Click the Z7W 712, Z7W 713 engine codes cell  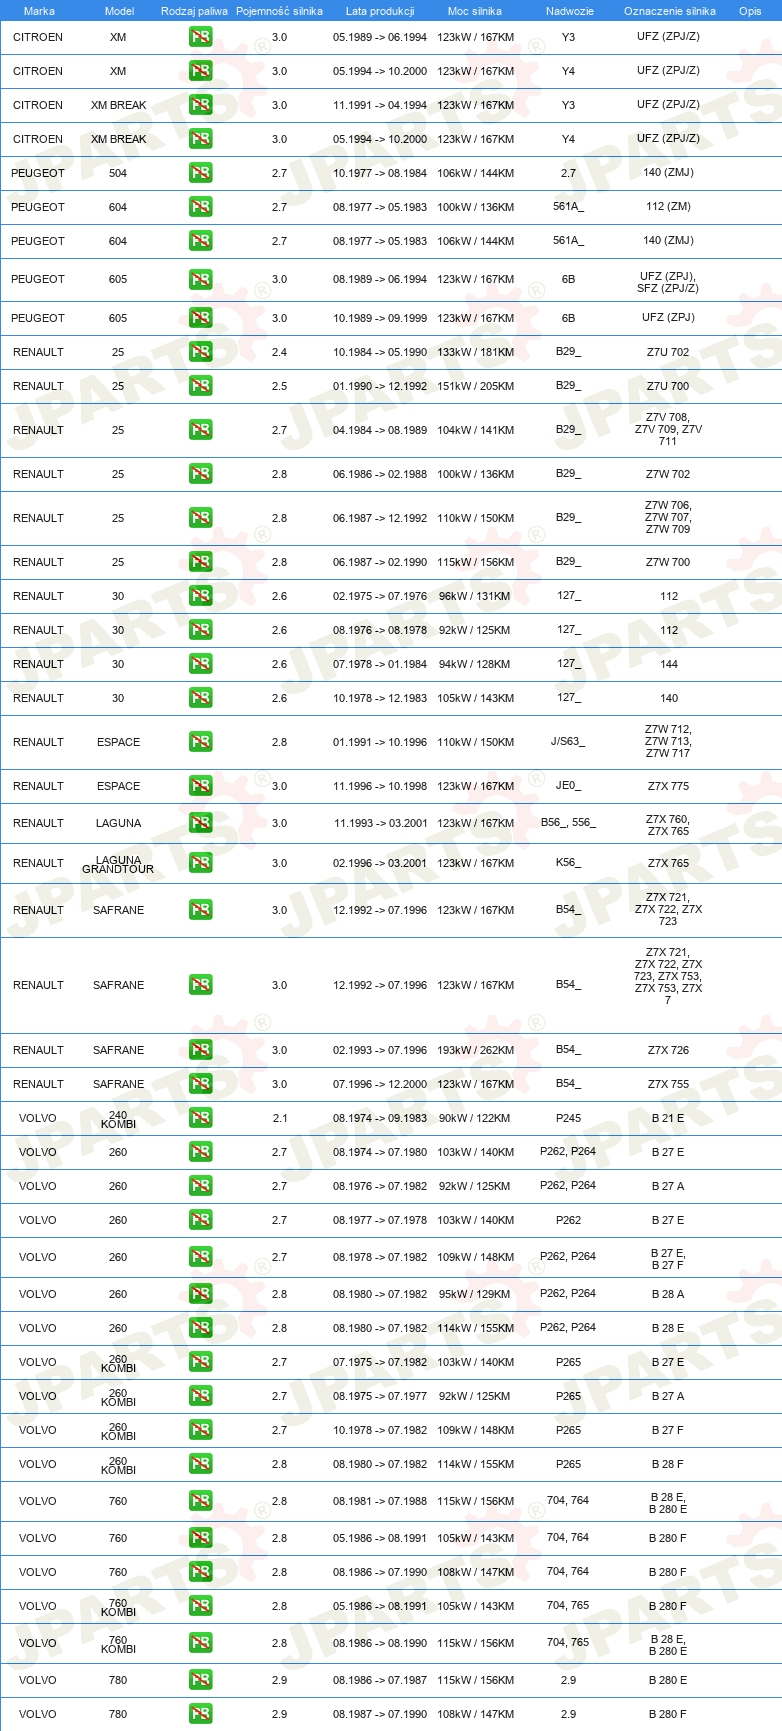[668, 741]
